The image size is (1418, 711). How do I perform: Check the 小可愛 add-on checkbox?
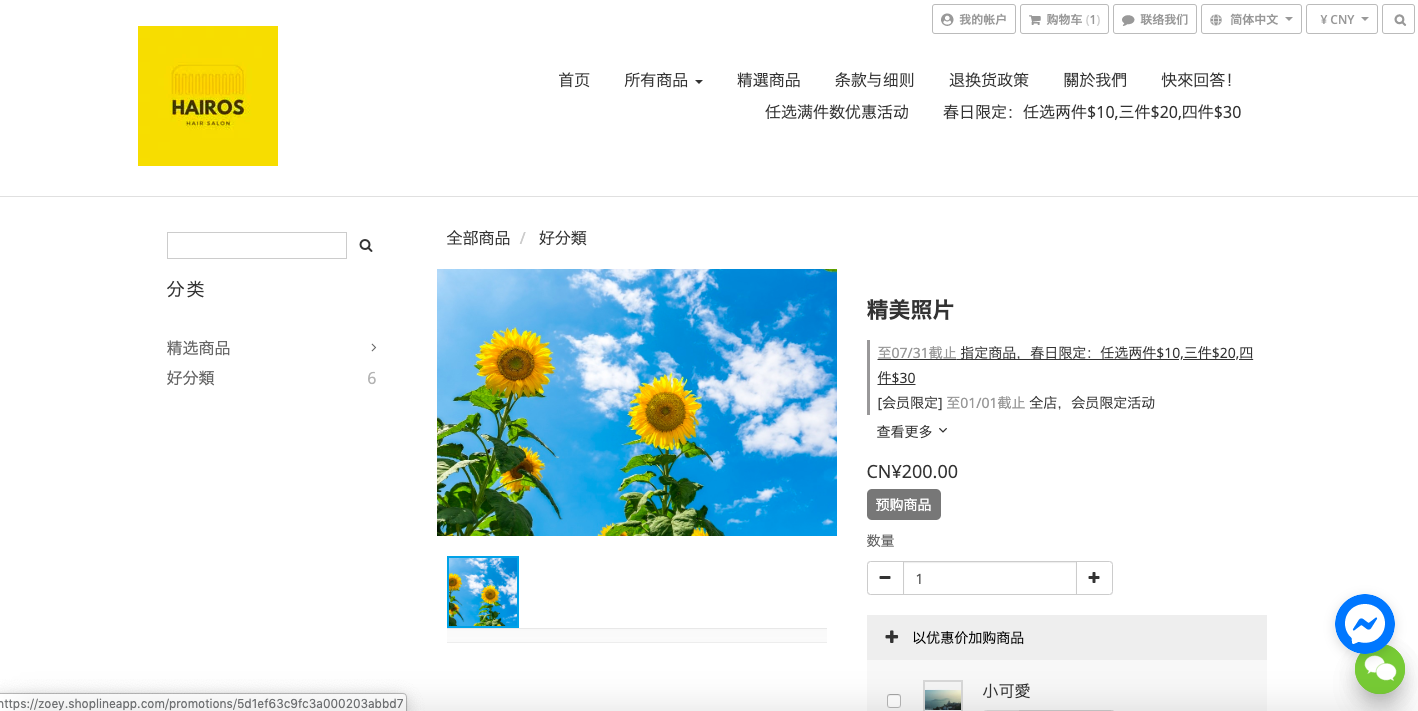point(894,701)
